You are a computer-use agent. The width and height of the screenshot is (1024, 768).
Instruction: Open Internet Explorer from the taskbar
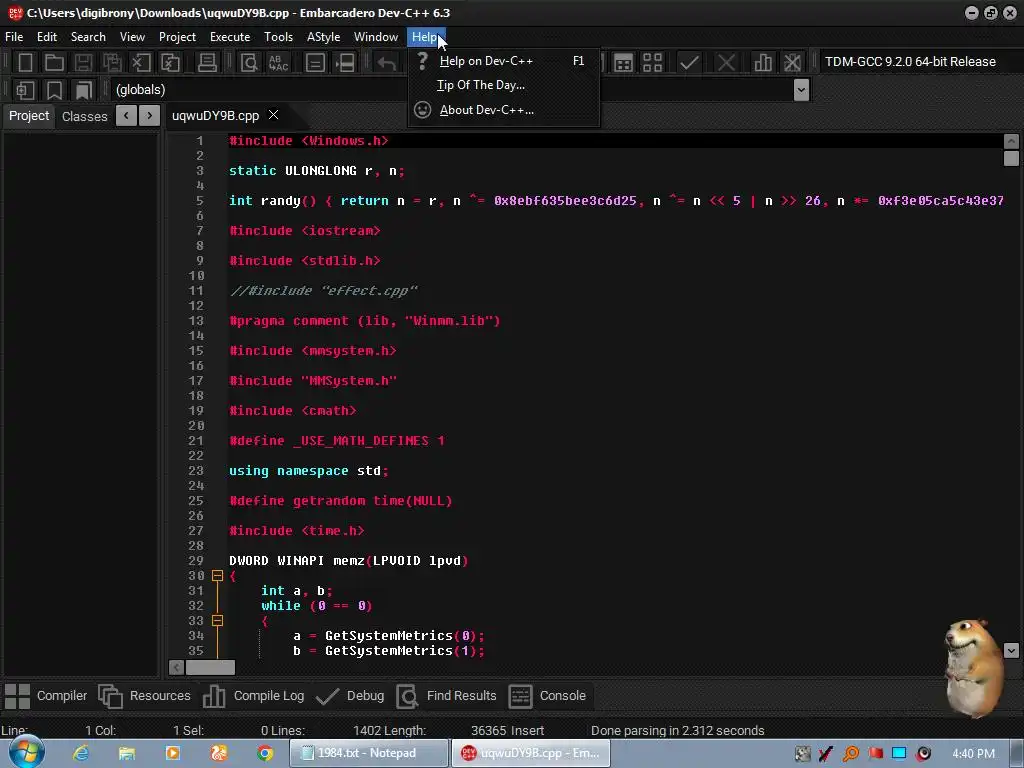pyautogui.click(x=81, y=753)
